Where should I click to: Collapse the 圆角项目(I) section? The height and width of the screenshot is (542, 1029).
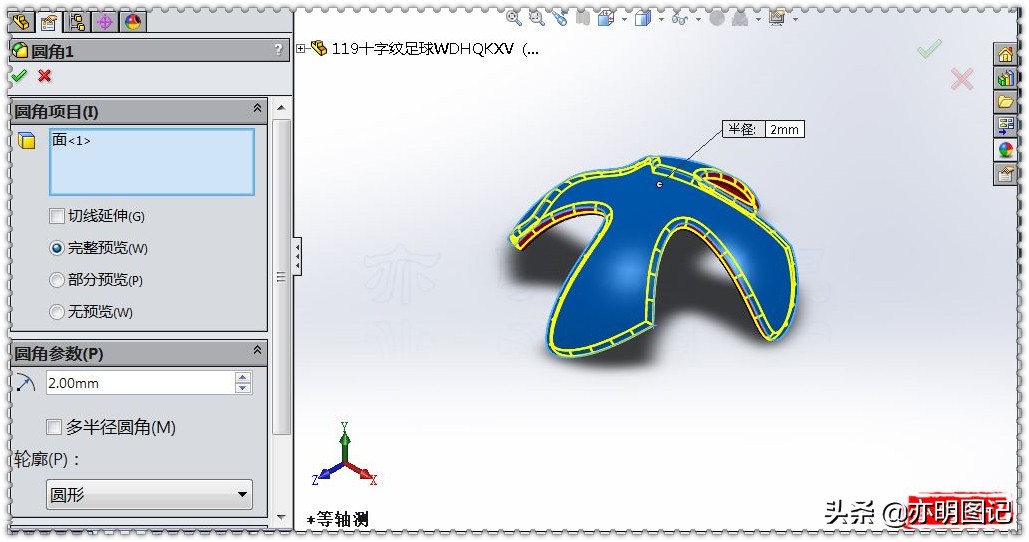[x=257, y=108]
